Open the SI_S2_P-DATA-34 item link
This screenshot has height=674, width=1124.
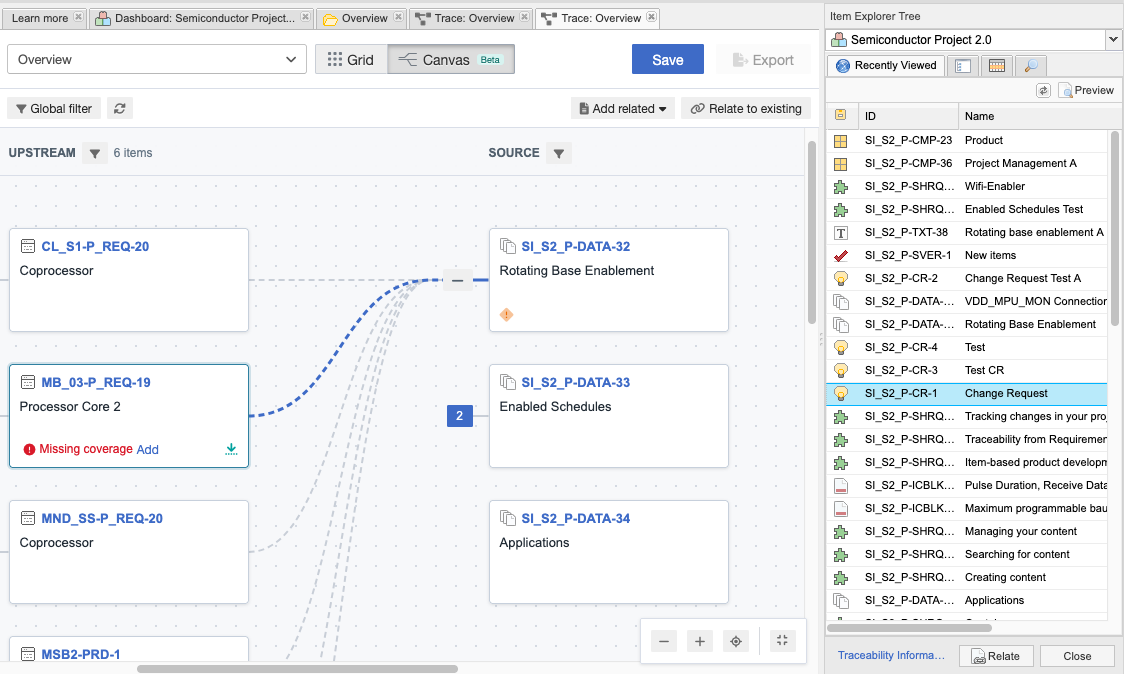tap(576, 518)
